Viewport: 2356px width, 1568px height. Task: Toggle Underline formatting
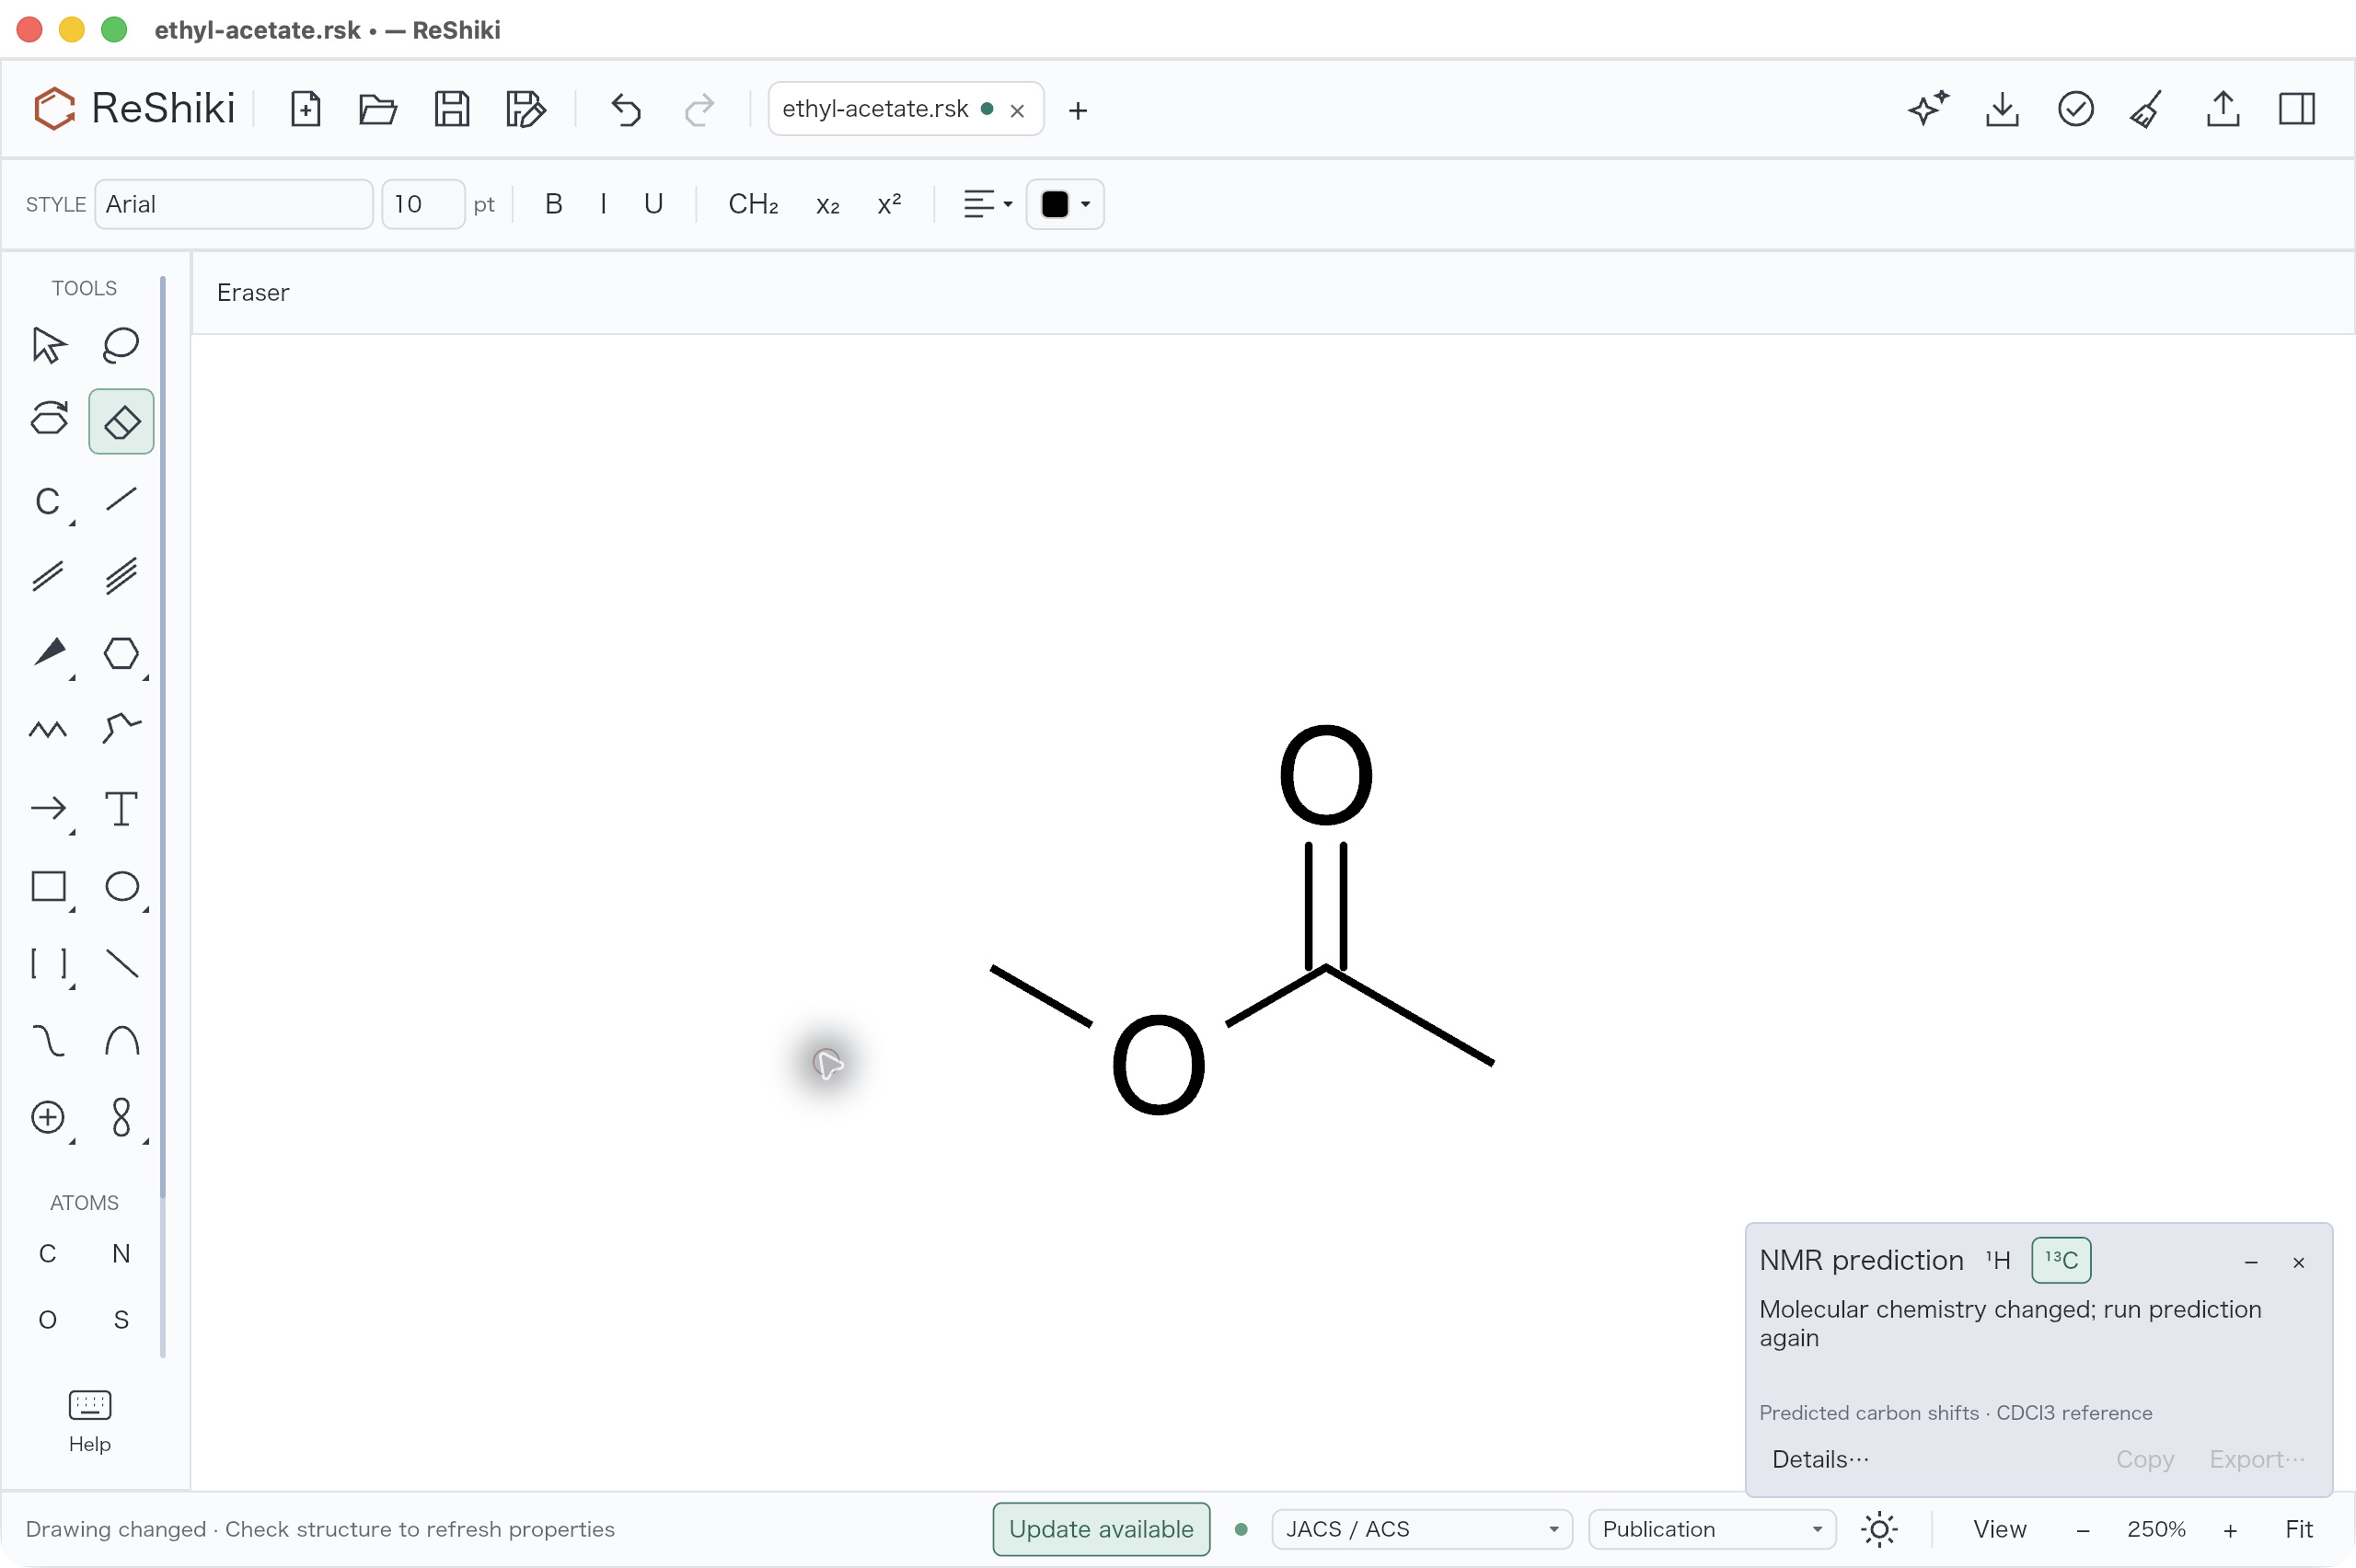[653, 204]
